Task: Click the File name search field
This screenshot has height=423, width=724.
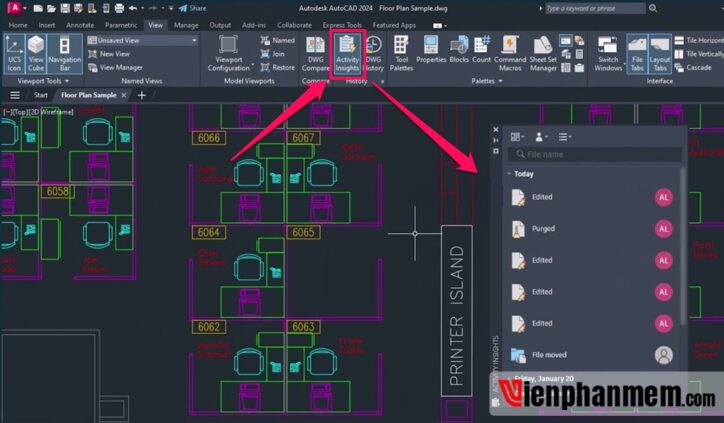Action: click(595, 154)
